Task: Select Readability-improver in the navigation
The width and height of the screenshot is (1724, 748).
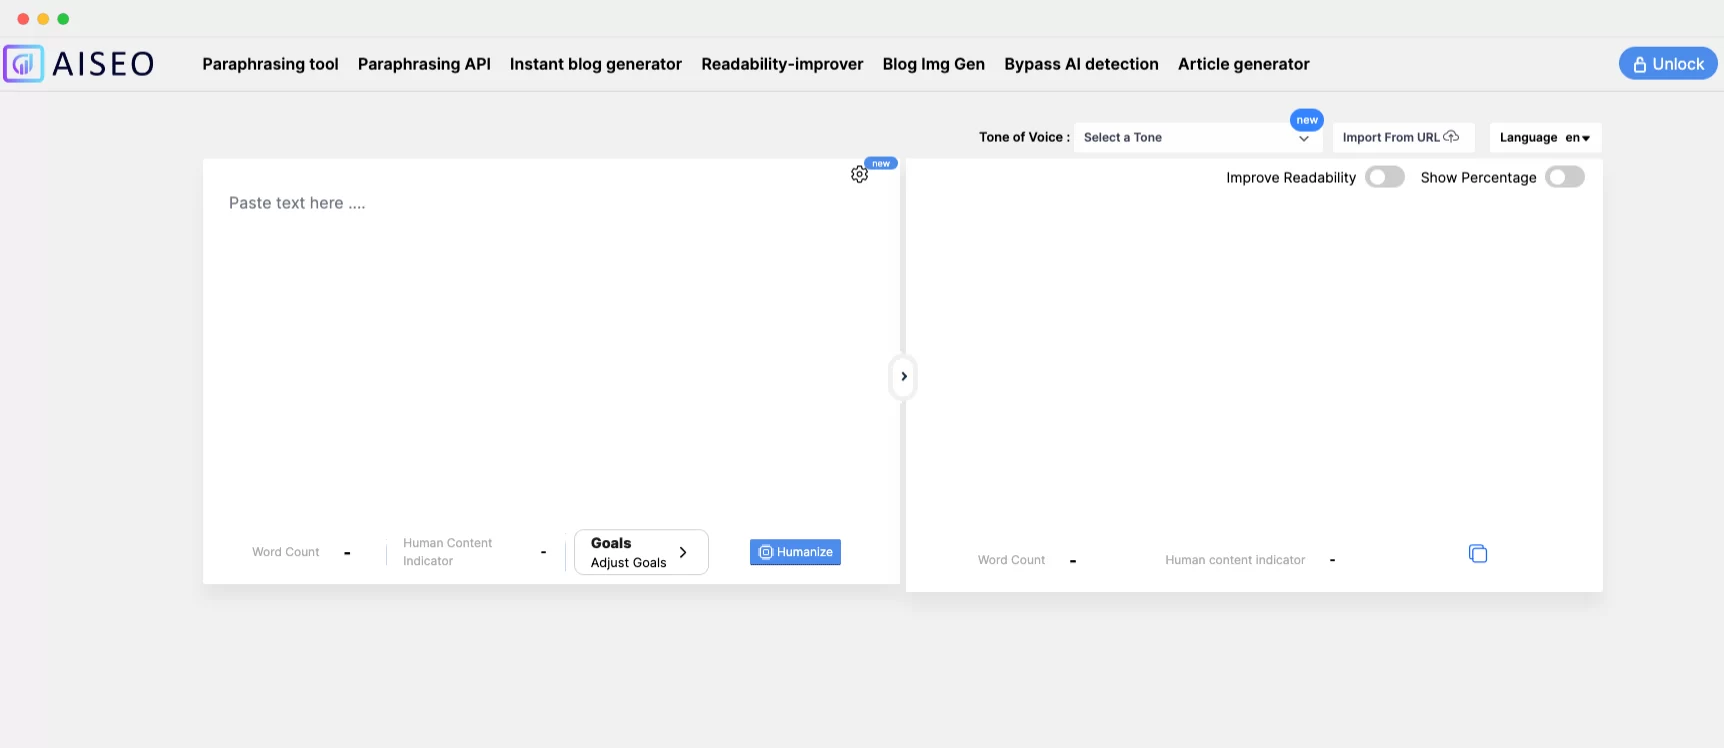Action: [782, 64]
